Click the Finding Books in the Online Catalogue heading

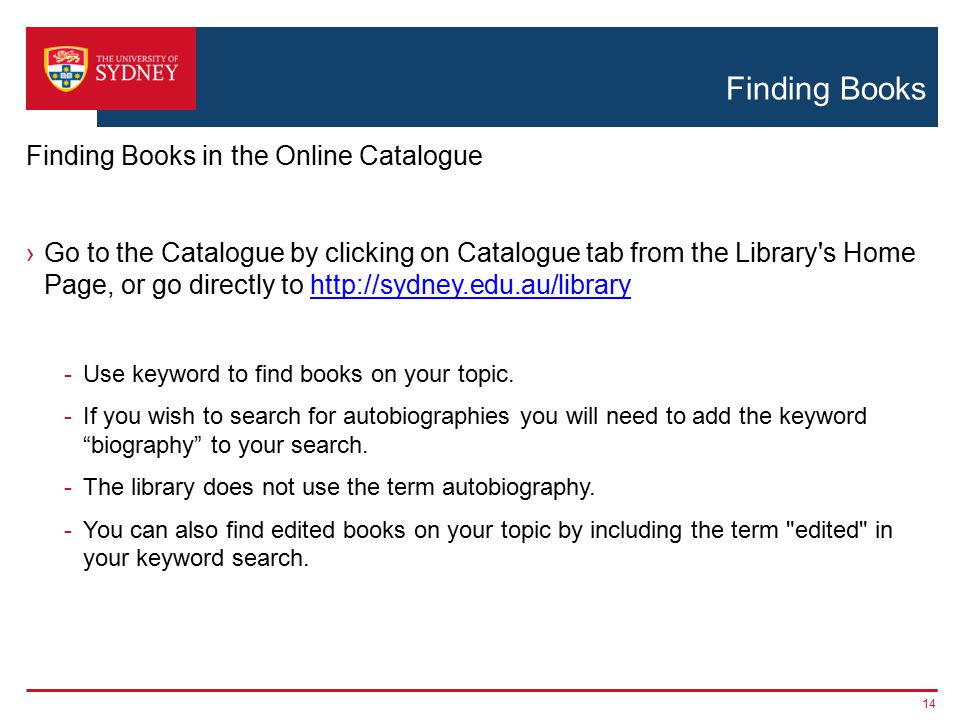coord(254,156)
